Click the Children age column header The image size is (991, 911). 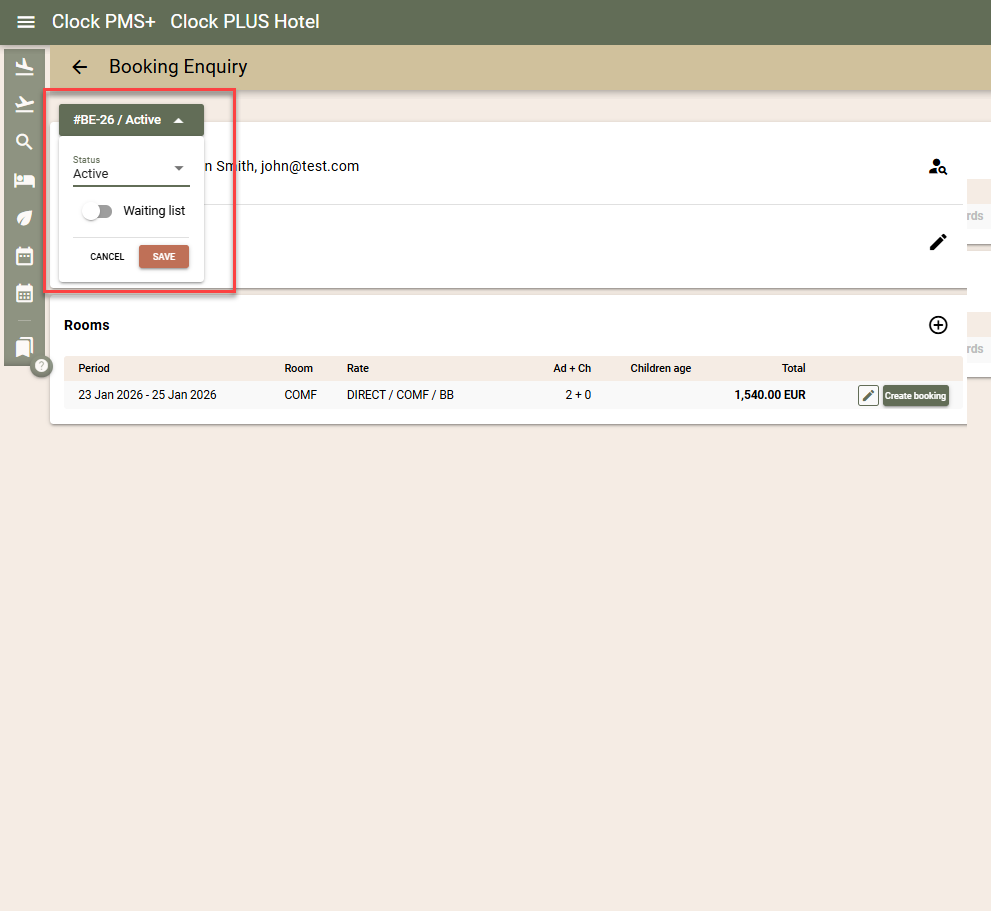coord(660,369)
